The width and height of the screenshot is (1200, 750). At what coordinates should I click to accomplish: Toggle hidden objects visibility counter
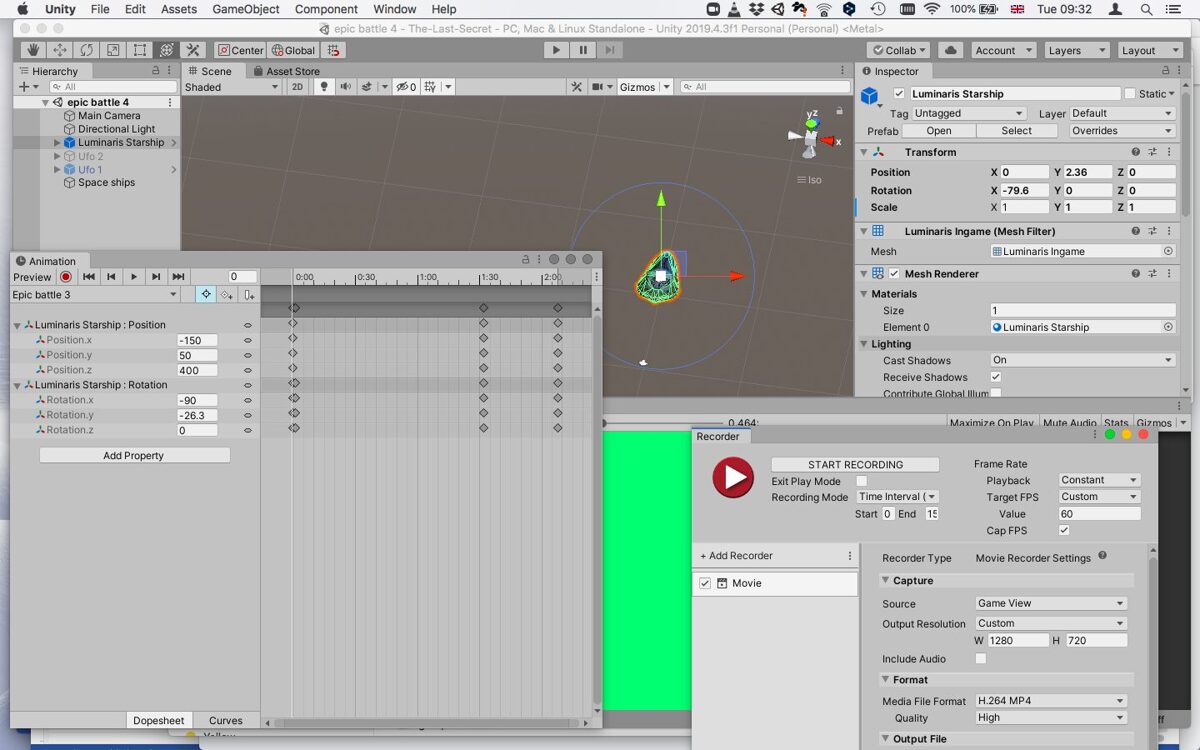click(406, 87)
